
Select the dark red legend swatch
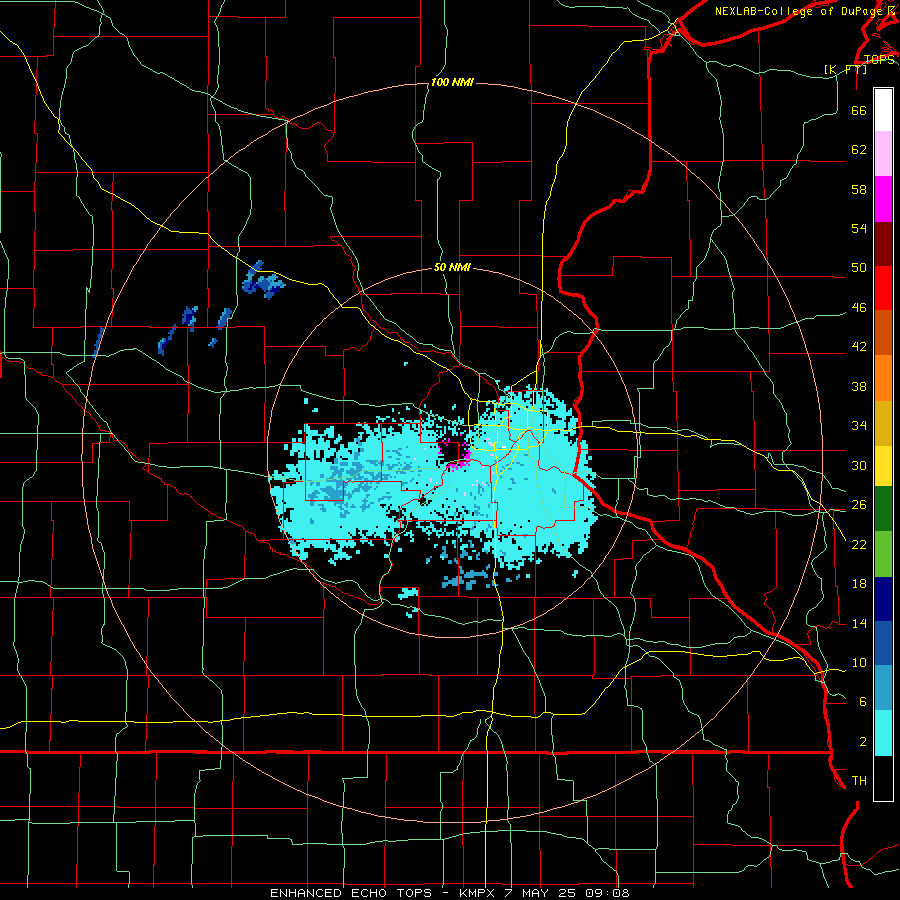[x=883, y=244]
